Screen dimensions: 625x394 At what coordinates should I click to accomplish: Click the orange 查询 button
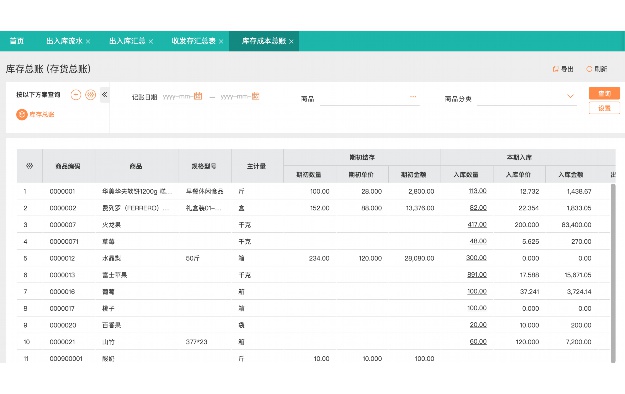(604, 93)
